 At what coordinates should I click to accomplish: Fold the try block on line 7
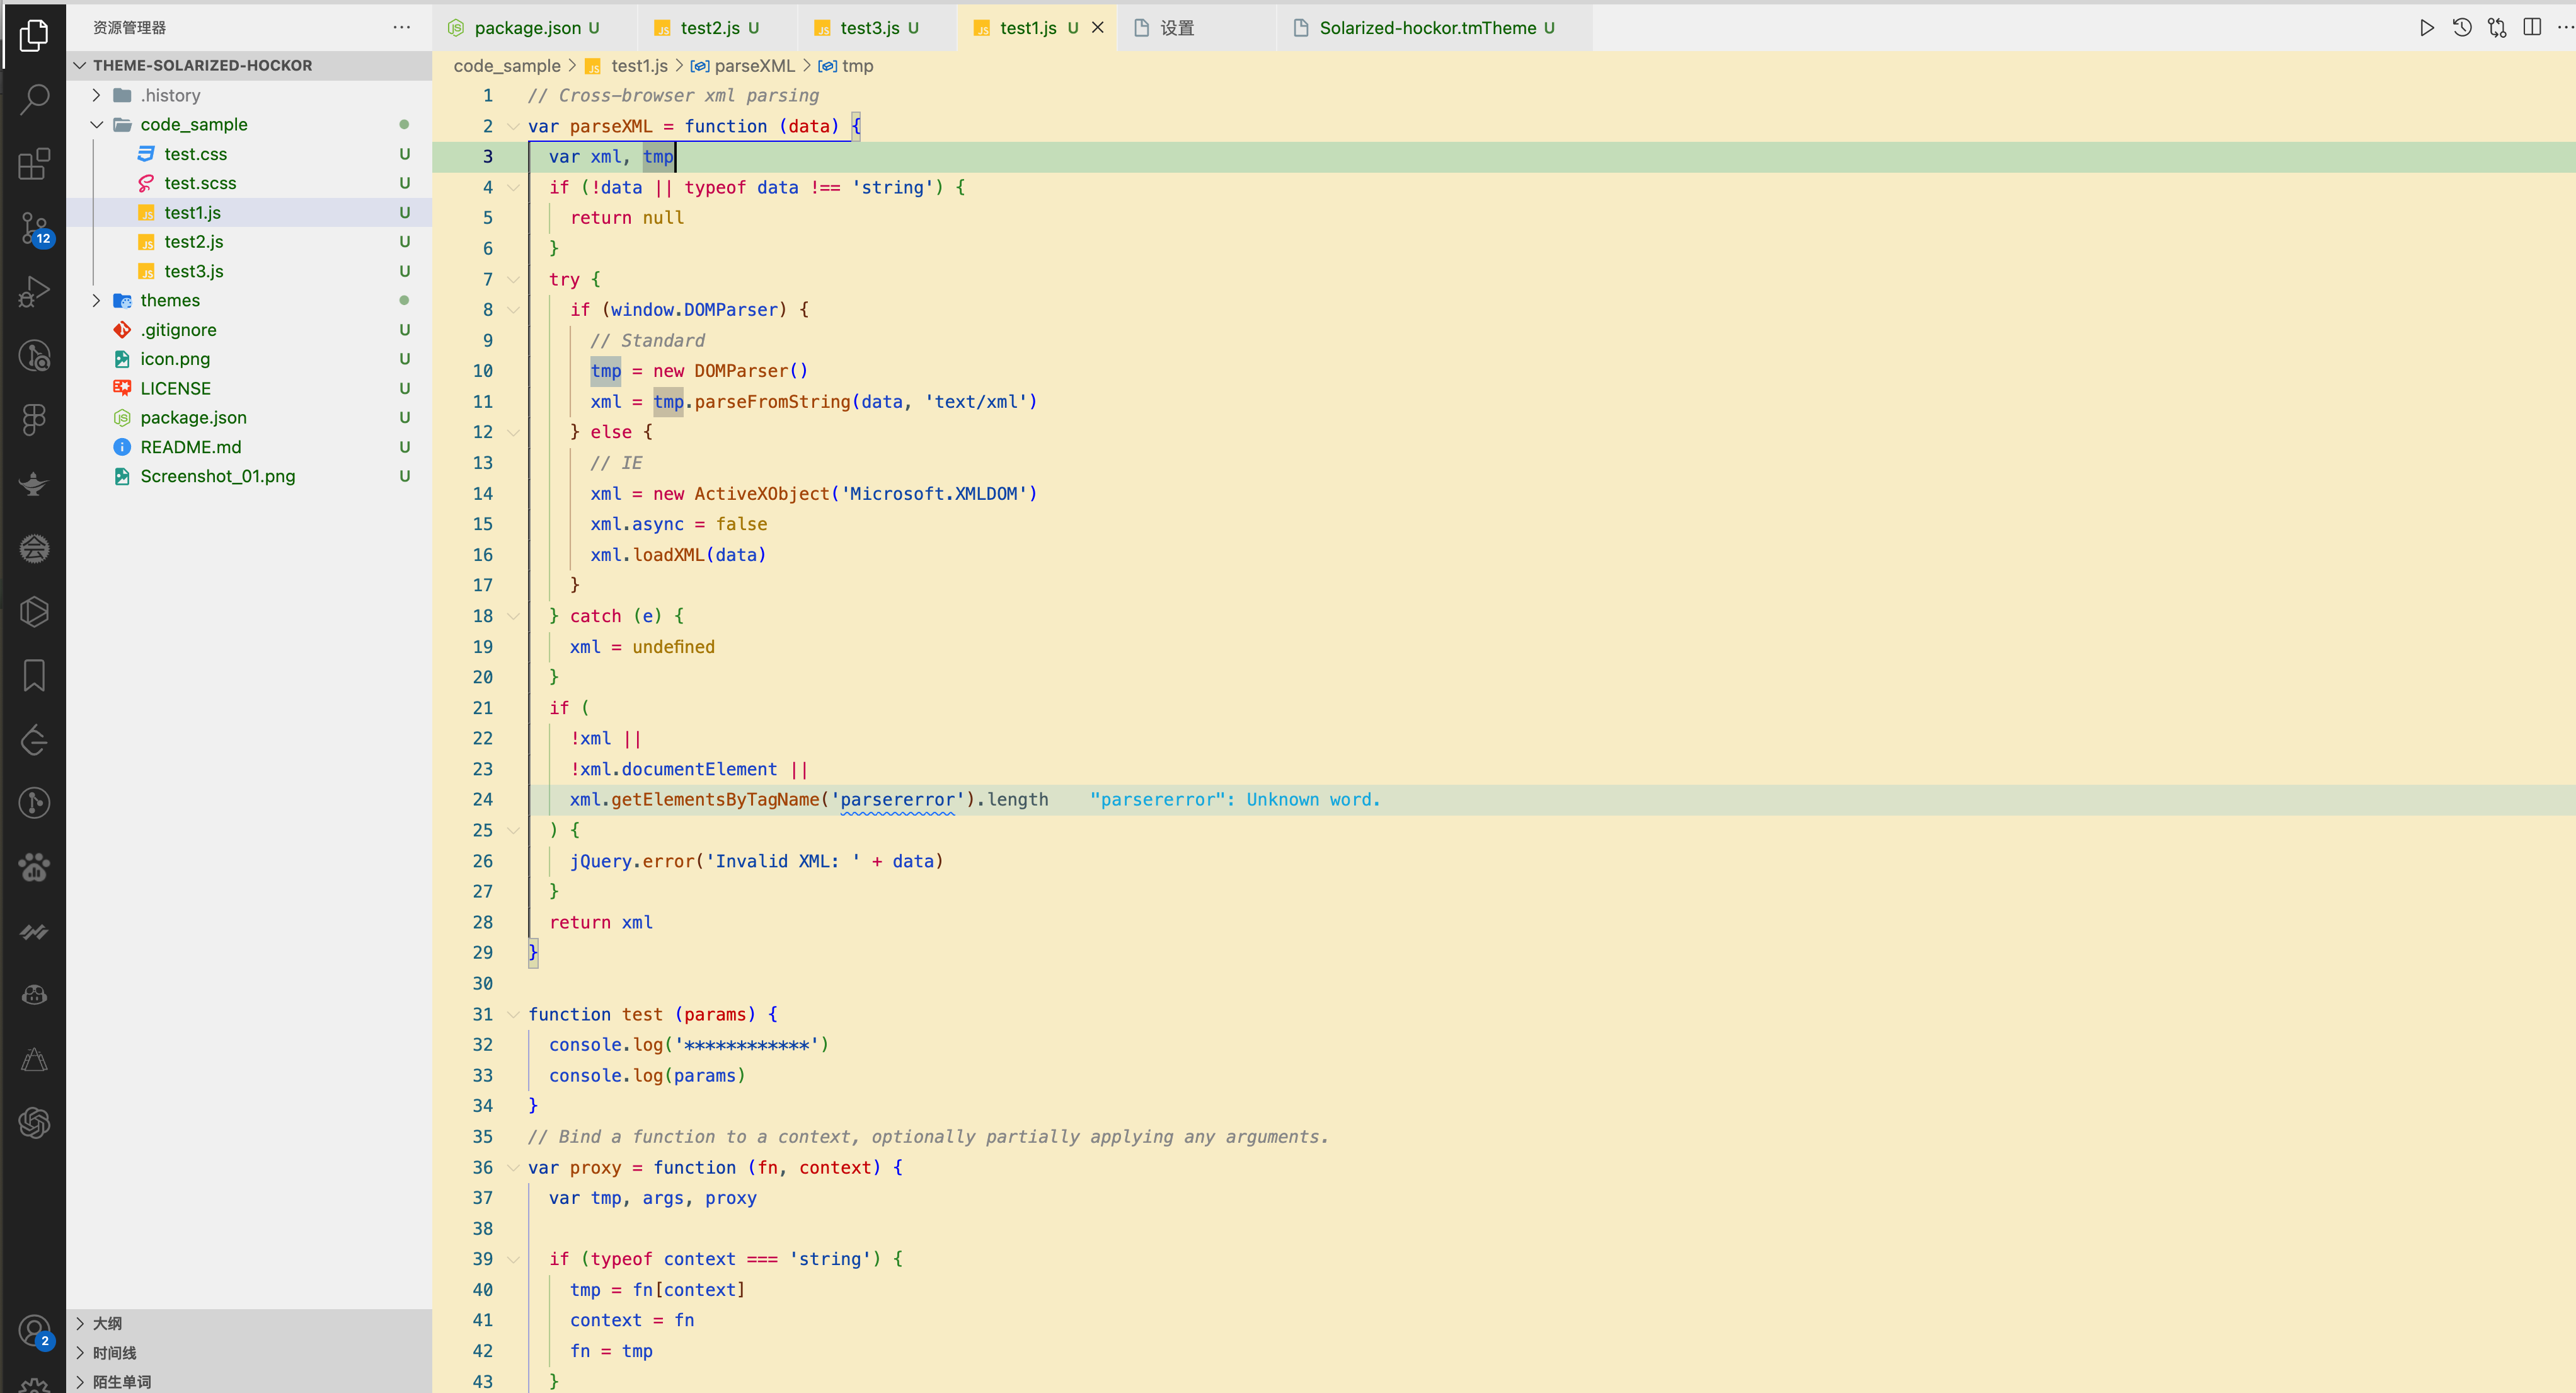[x=513, y=280]
